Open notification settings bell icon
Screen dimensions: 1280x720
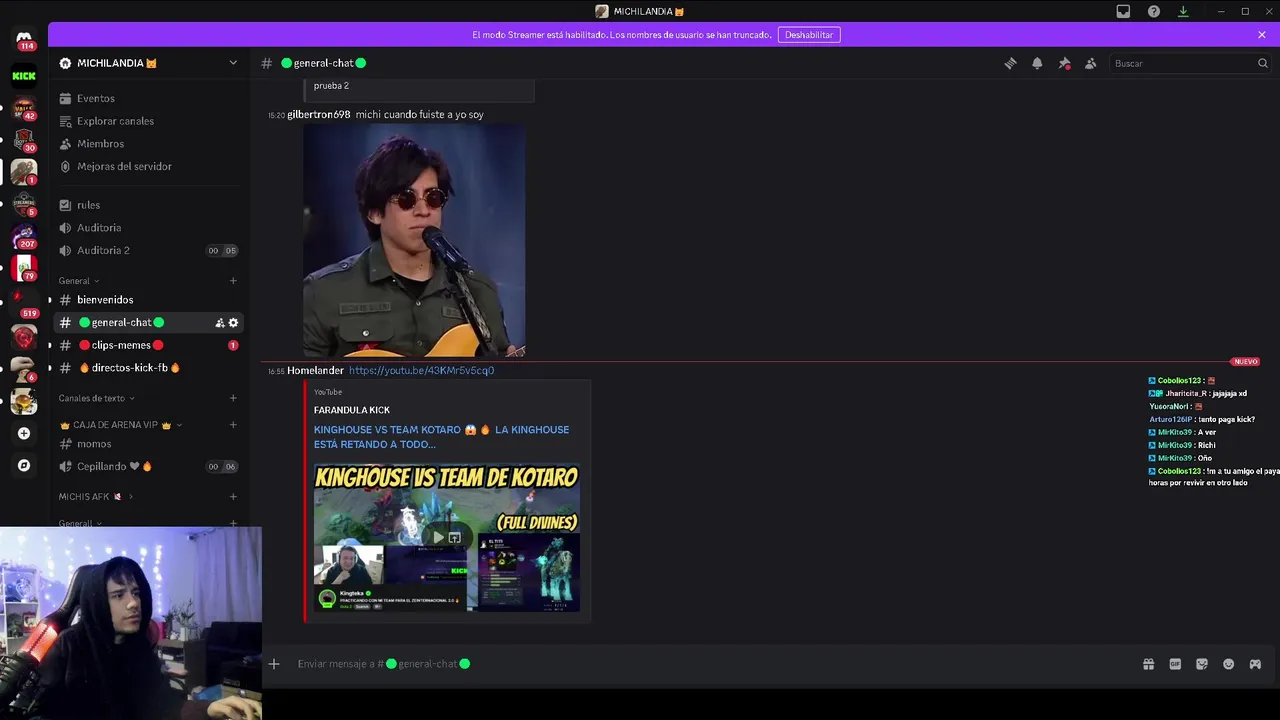tap(1037, 63)
